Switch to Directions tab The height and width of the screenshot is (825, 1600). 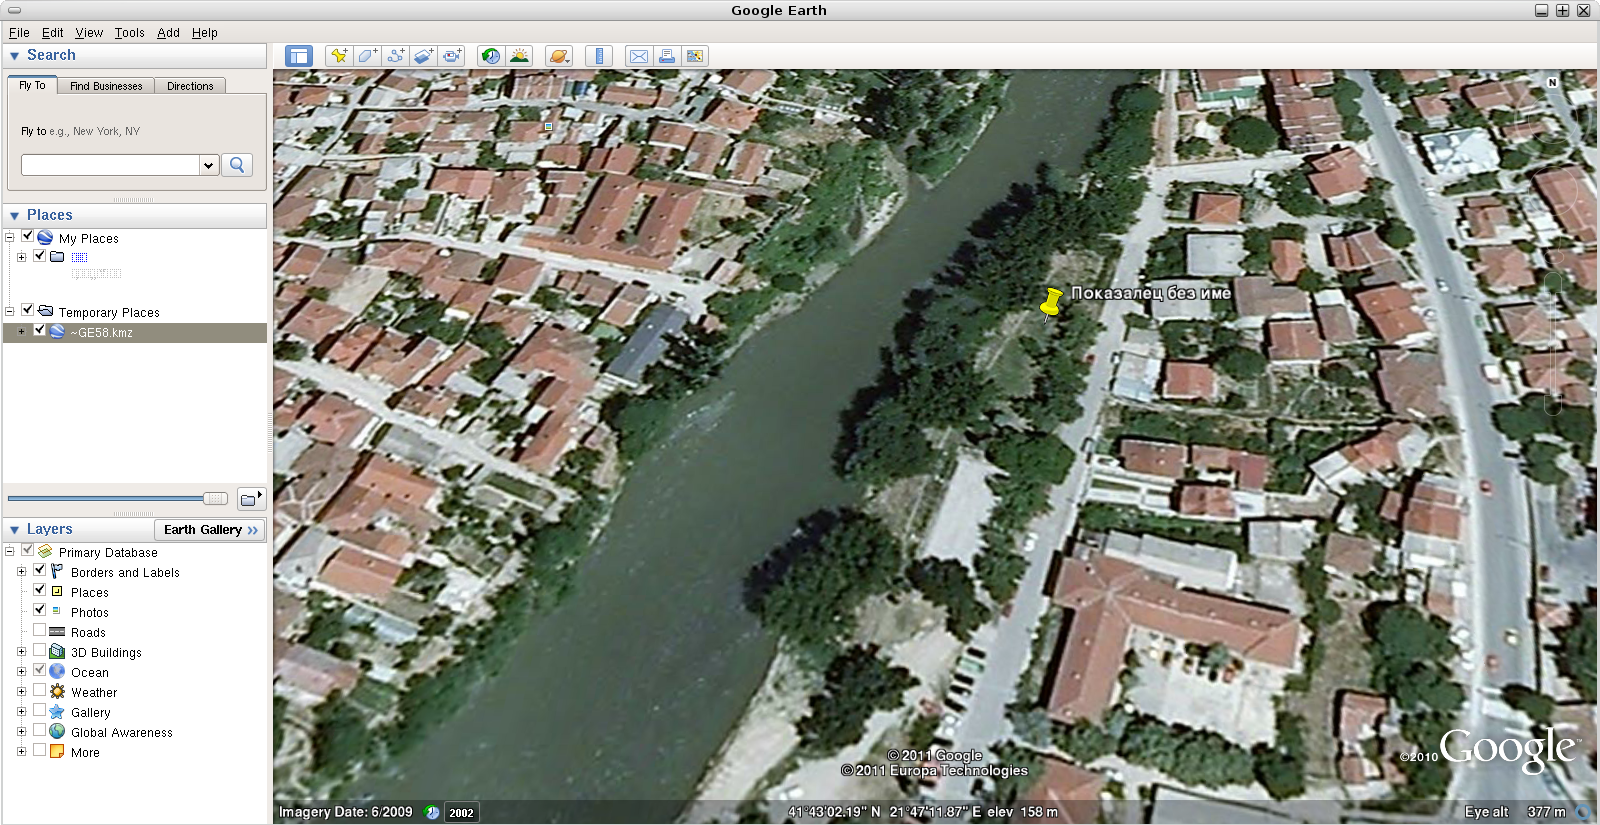(190, 86)
